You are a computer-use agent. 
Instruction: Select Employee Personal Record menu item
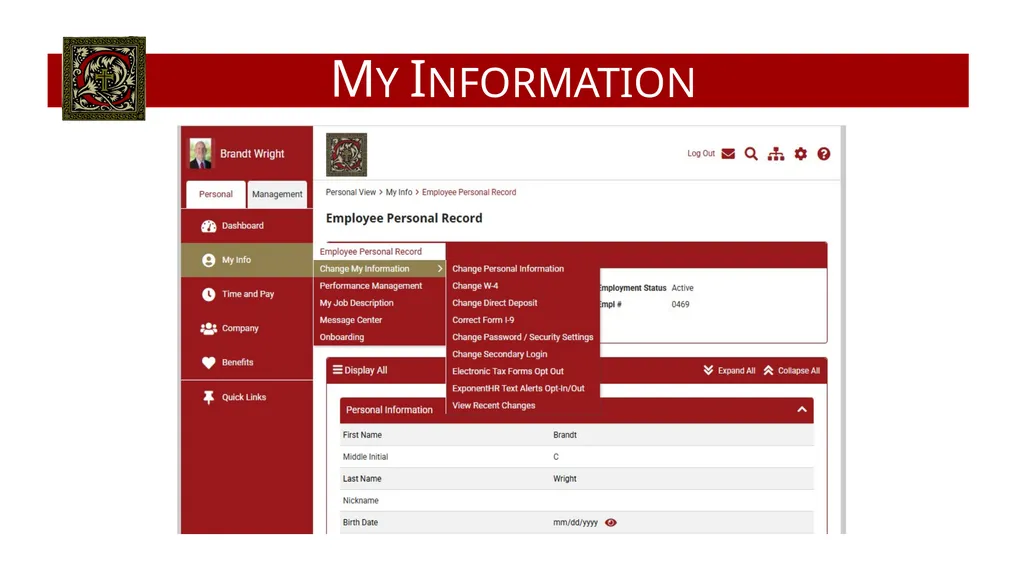[379, 252]
